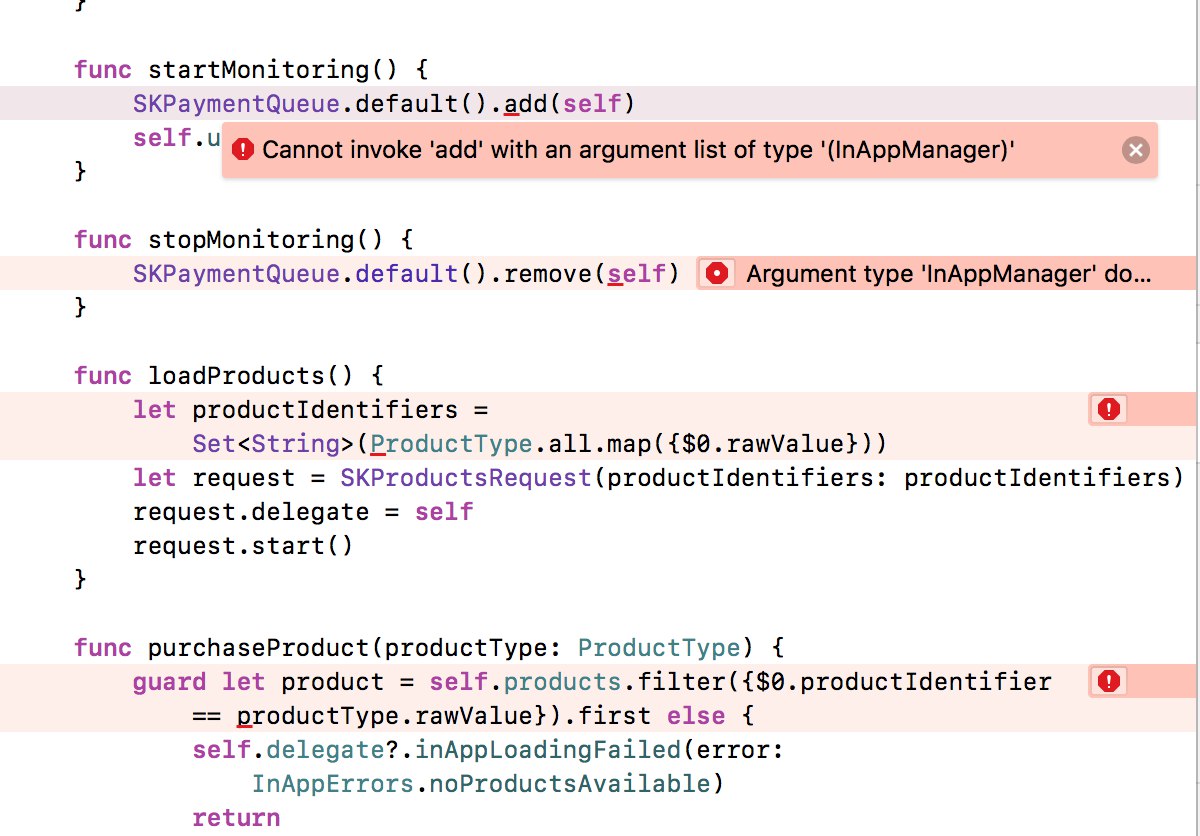Click the 'loadProducts' function name
The width and height of the screenshot is (1200, 836).
tap(236, 376)
